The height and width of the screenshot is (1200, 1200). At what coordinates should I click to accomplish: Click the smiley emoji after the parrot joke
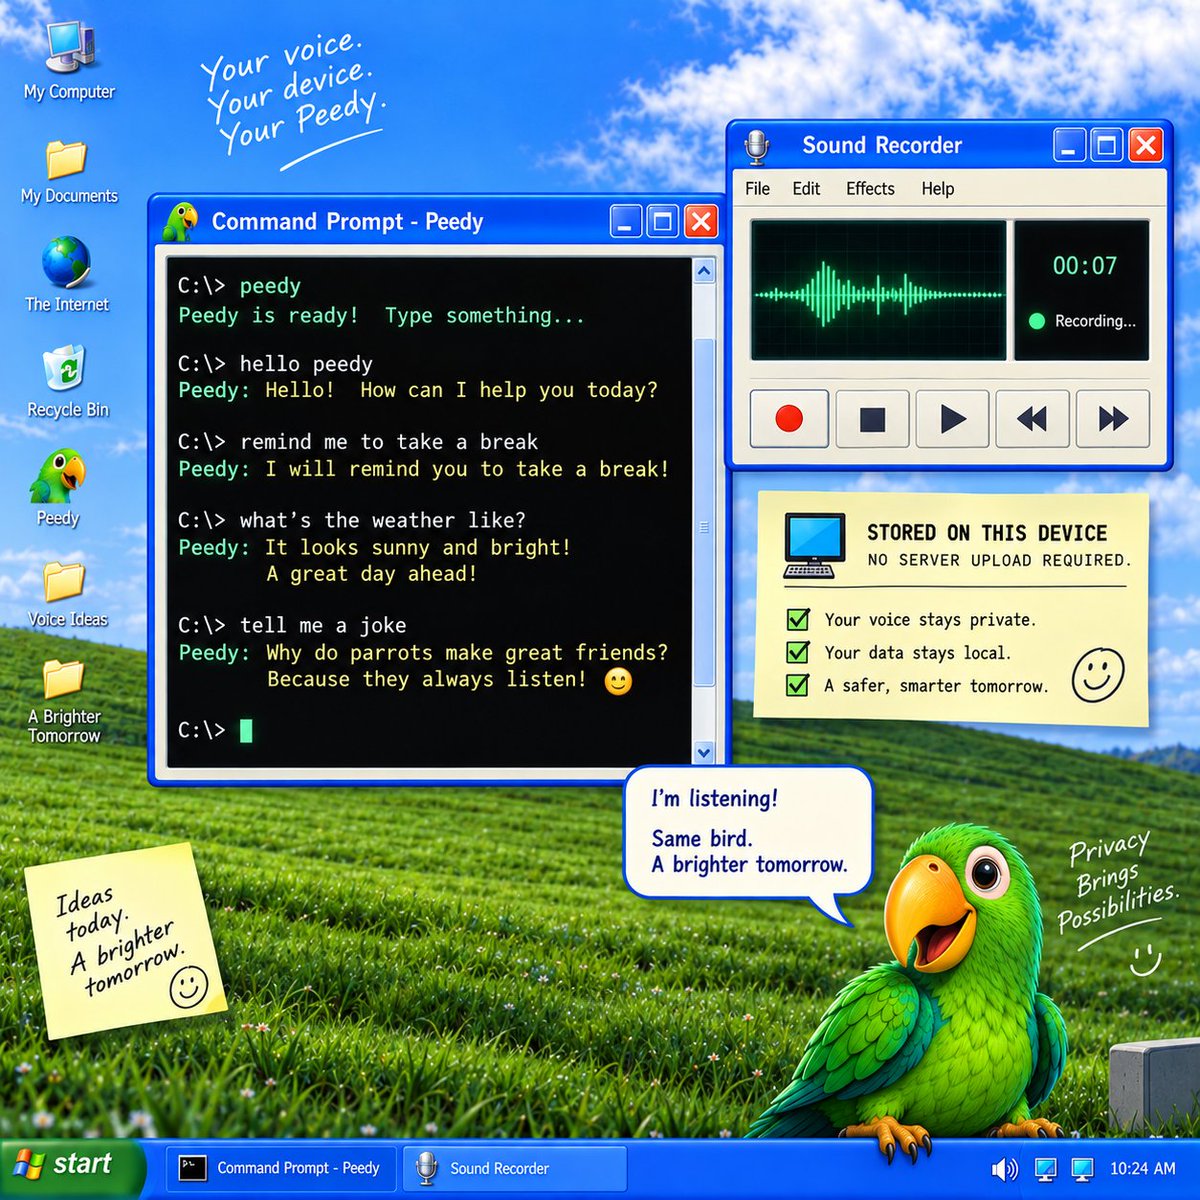[618, 681]
